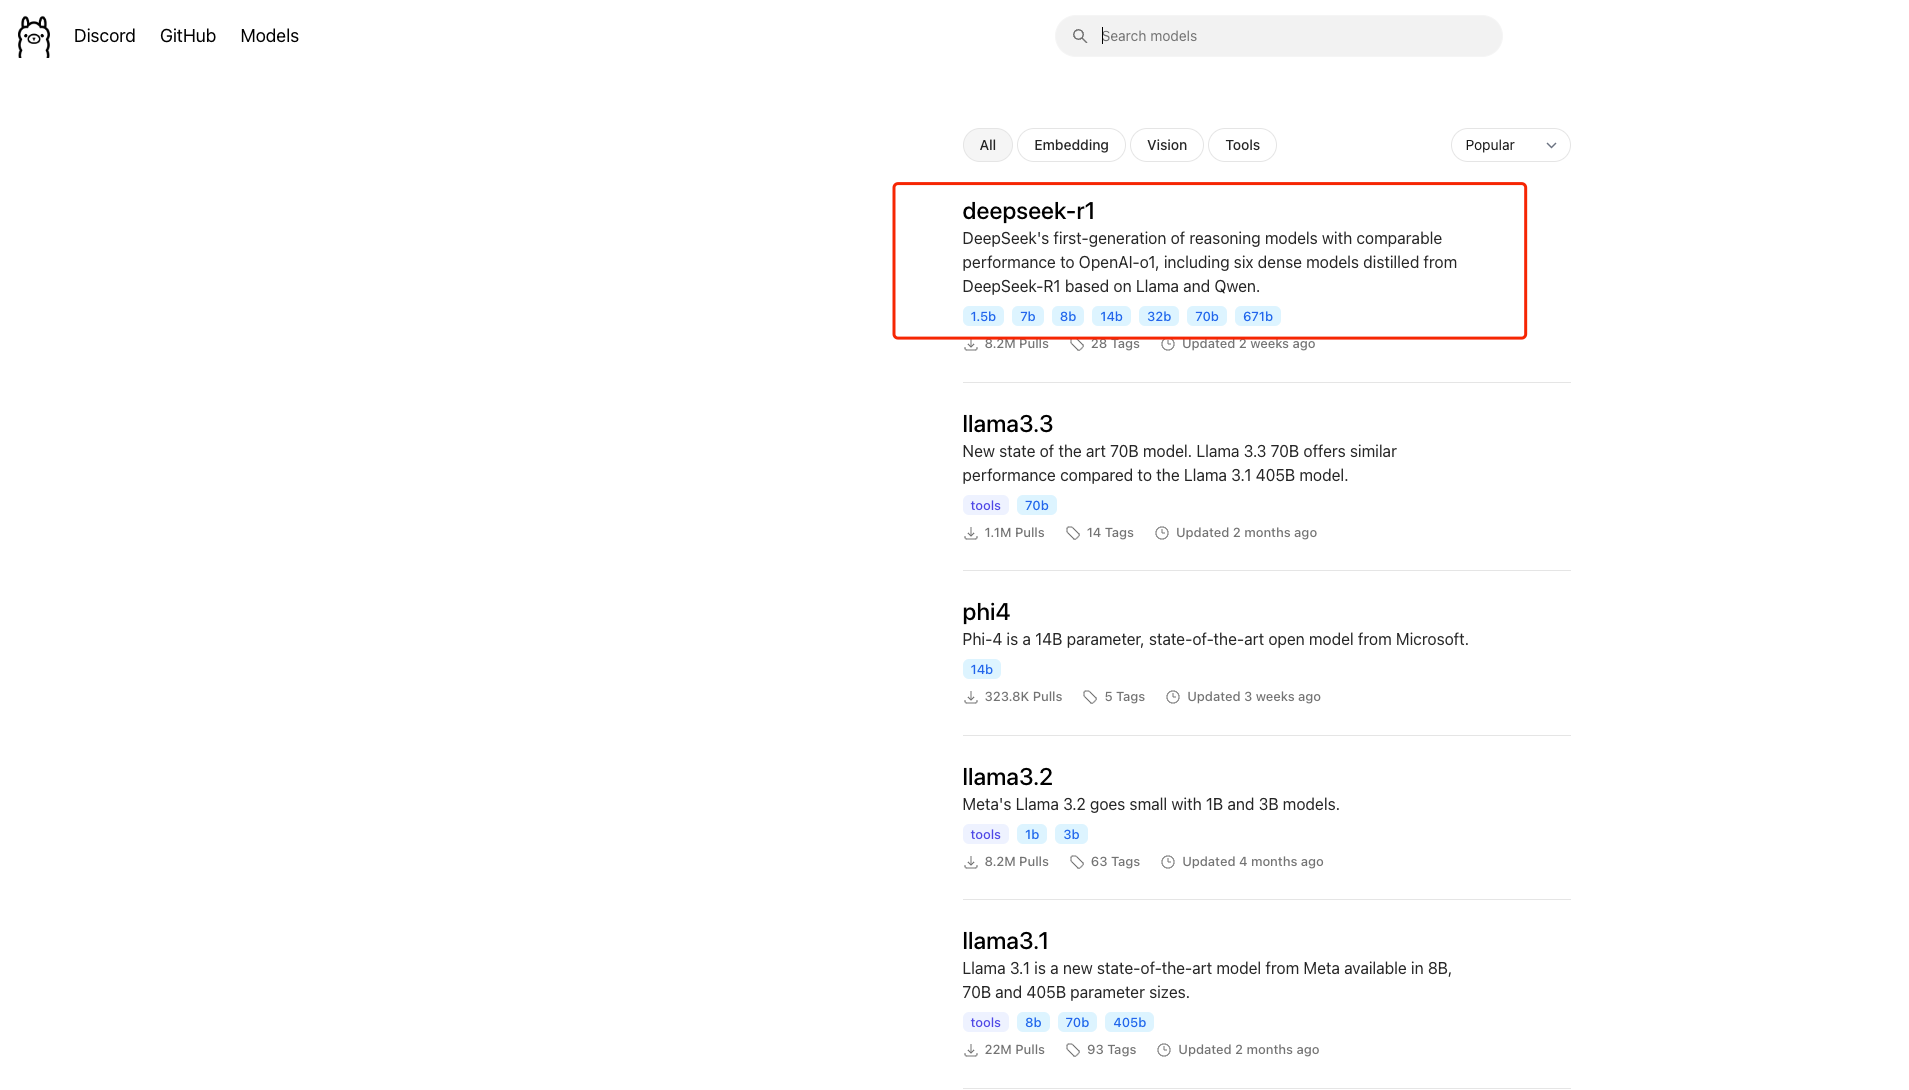Click the 14b tag under phi4
The height and width of the screenshot is (1090, 1909).
click(982, 670)
